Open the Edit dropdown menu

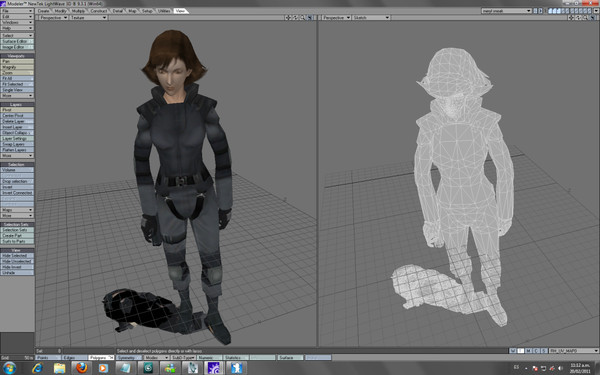pyautogui.click(x=17, y=17)
